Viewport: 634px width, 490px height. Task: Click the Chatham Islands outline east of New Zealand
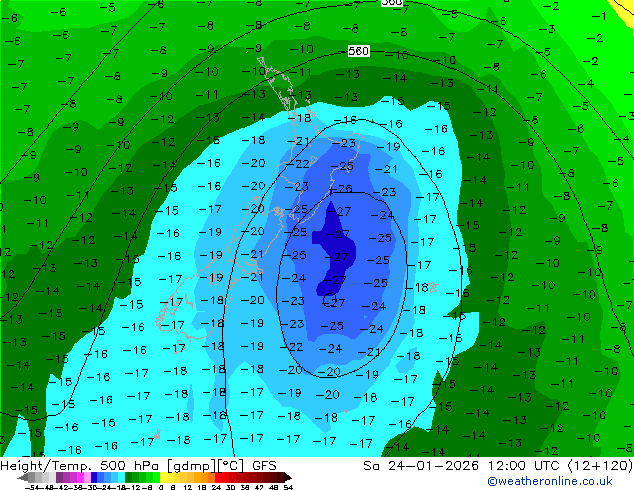[x=433, y=287]
